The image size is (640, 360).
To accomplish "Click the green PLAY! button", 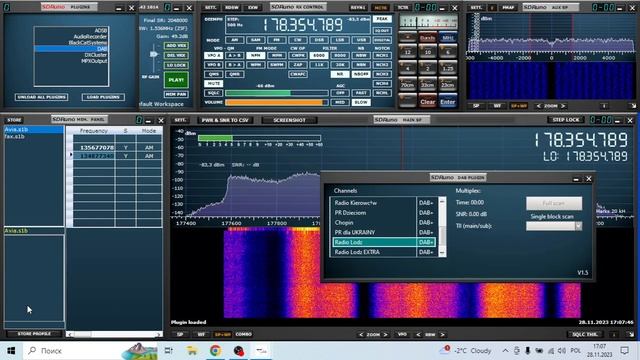I will coord(176,80).
